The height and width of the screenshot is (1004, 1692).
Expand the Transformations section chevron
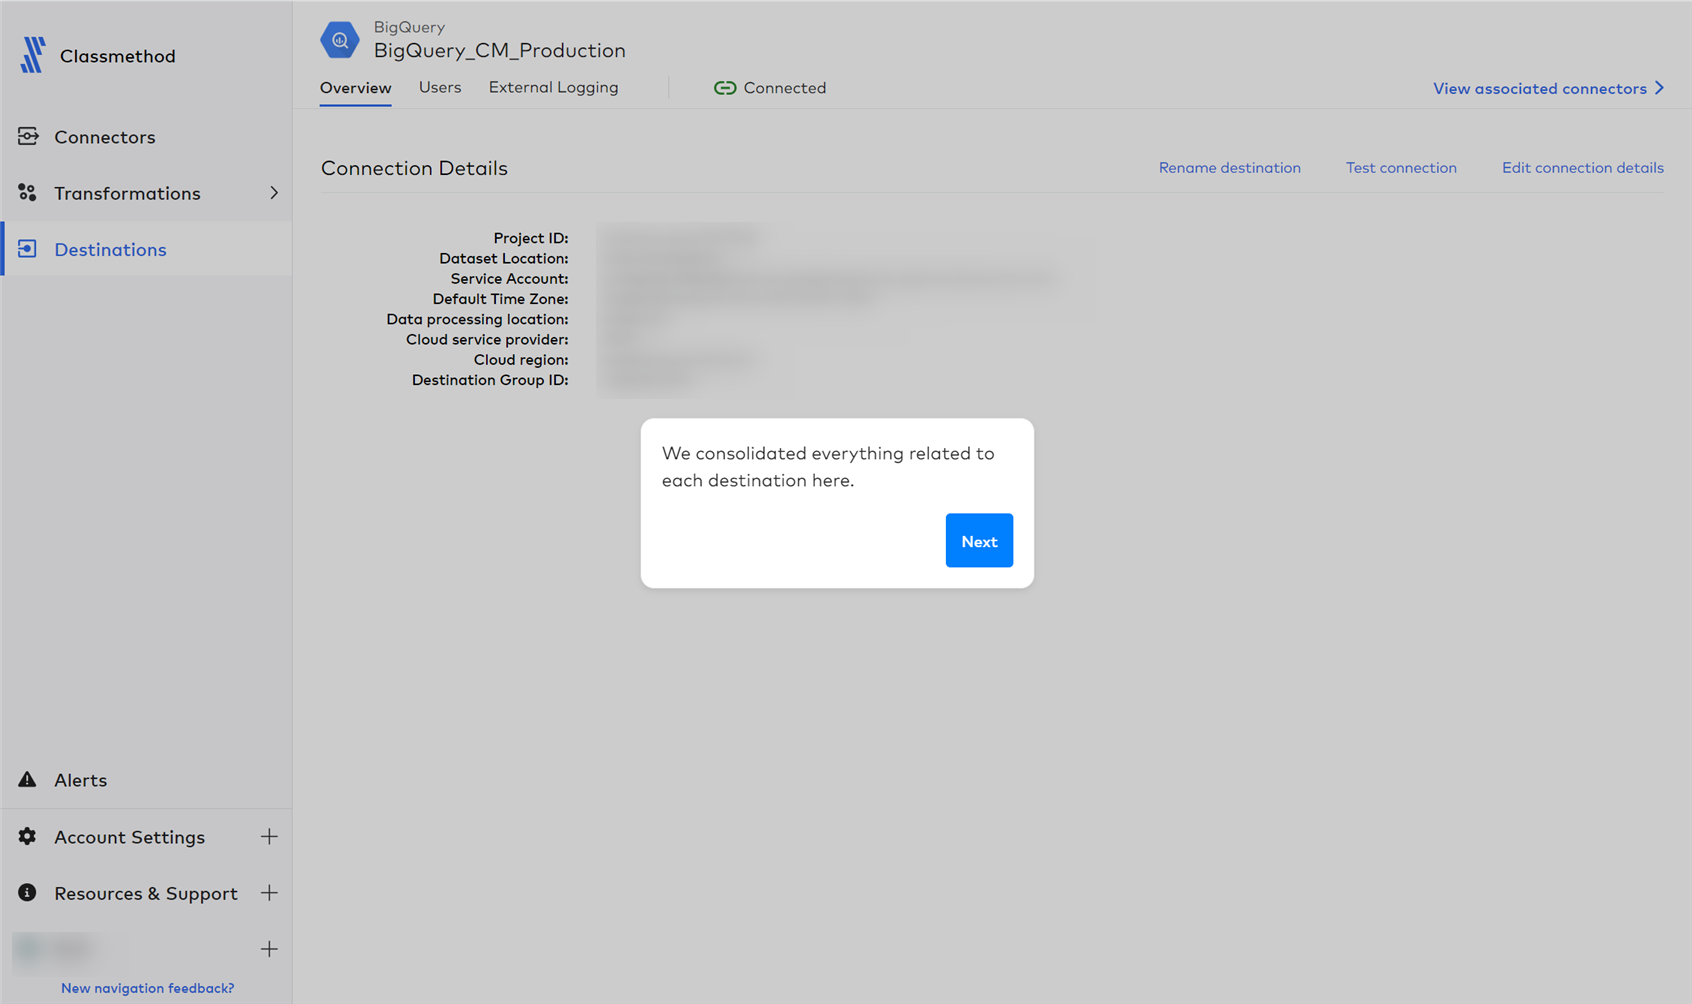(x=275, y=193)
